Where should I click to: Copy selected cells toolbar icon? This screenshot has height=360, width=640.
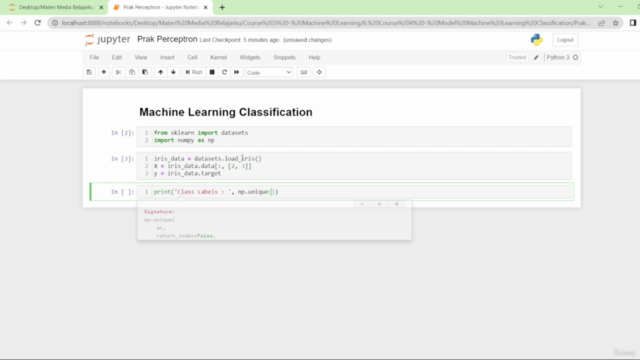(132, 72)
